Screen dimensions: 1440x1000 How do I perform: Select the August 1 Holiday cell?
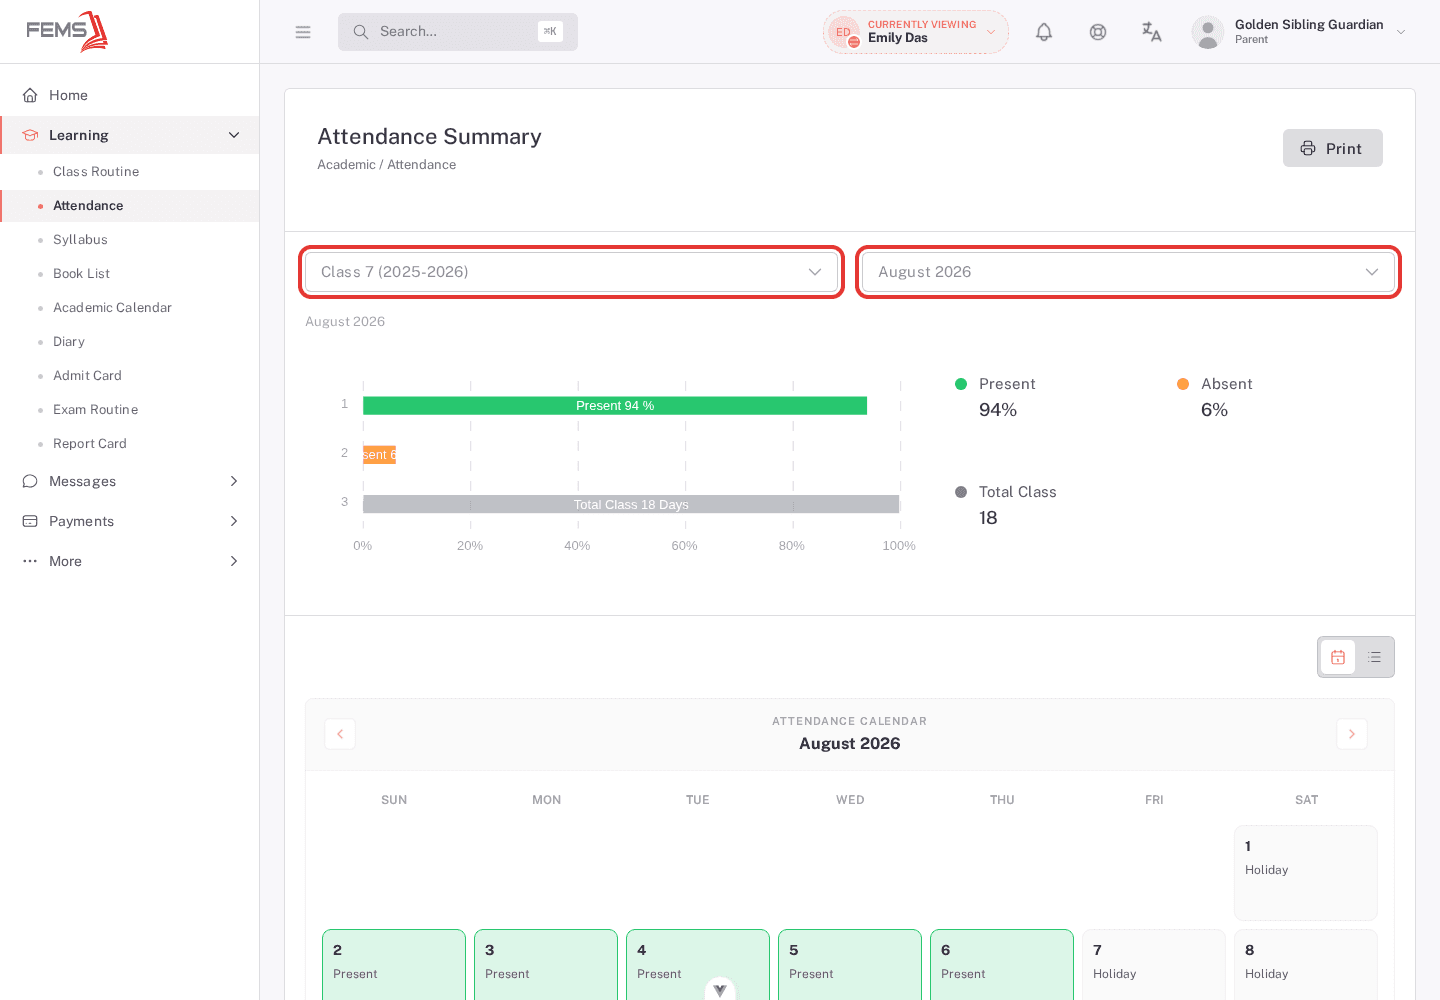tap(1306, 873)
